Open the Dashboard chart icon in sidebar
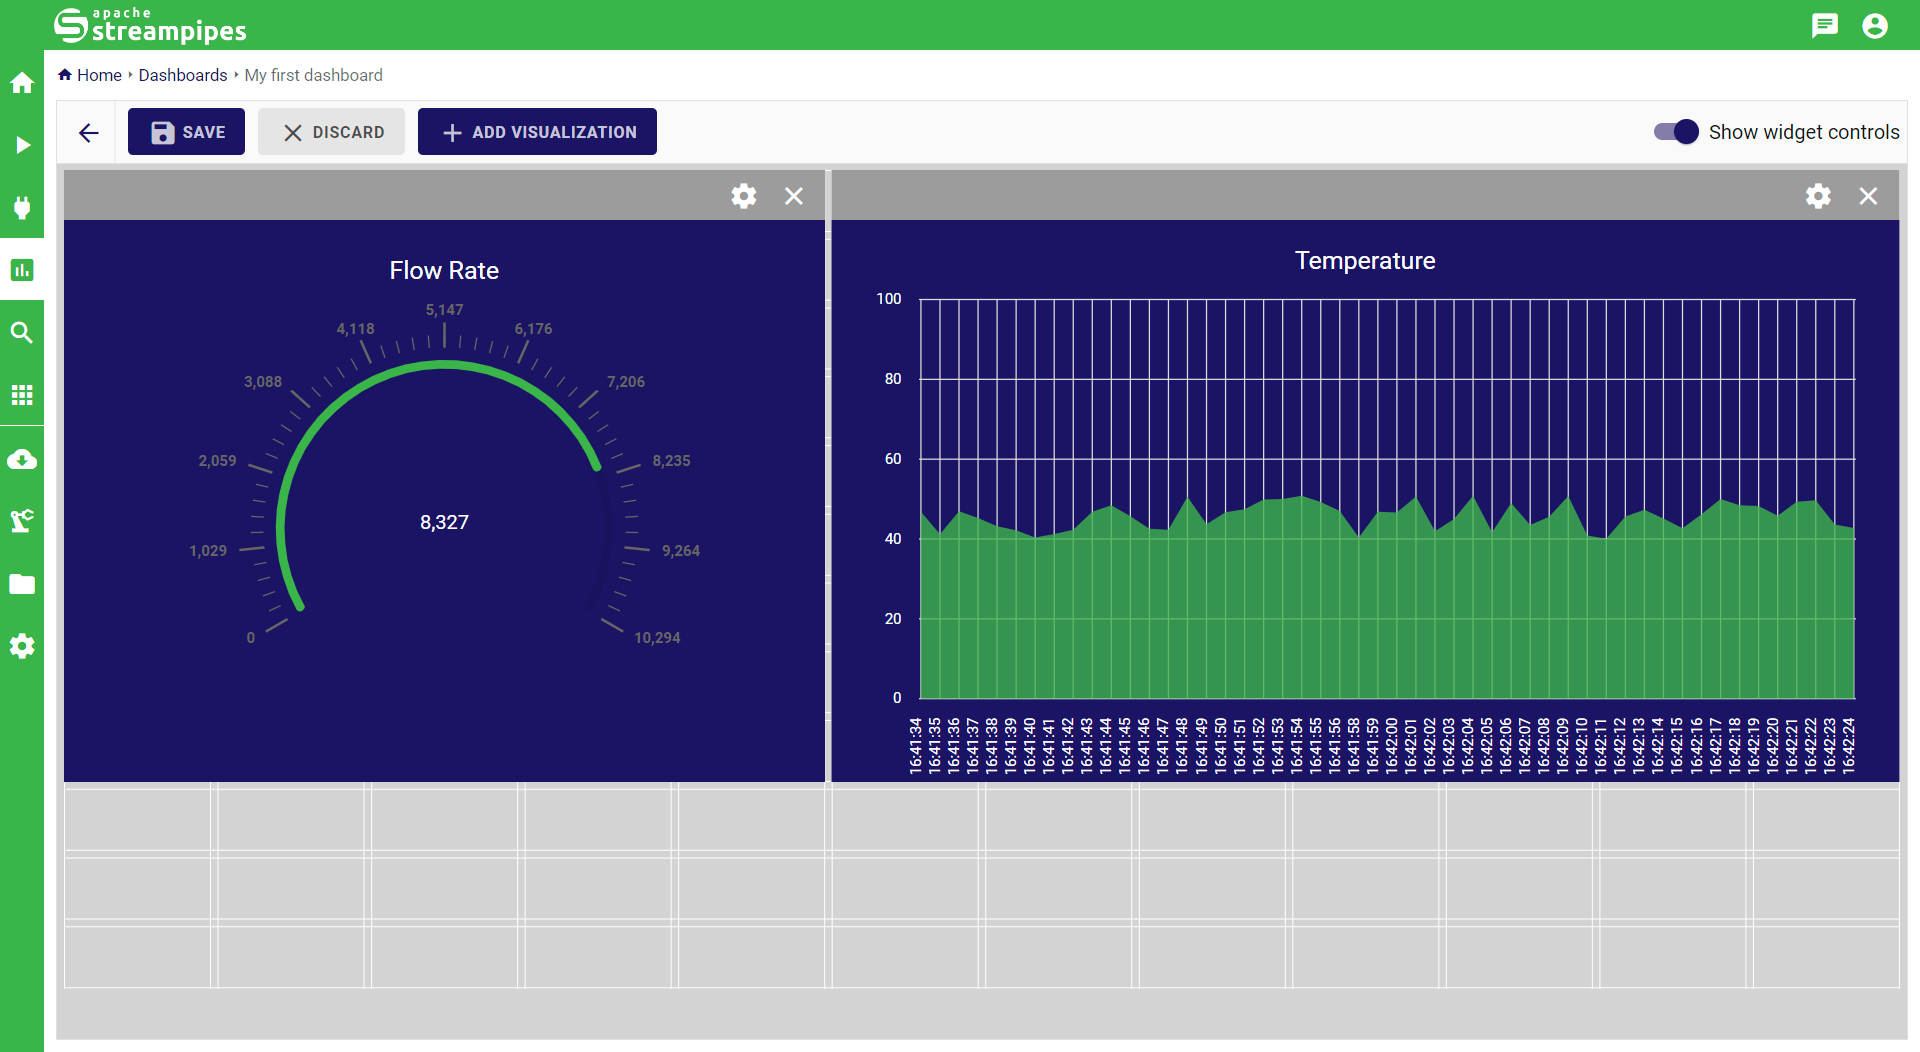This screenshot has height=1052, width=1920. click(22, 270)
